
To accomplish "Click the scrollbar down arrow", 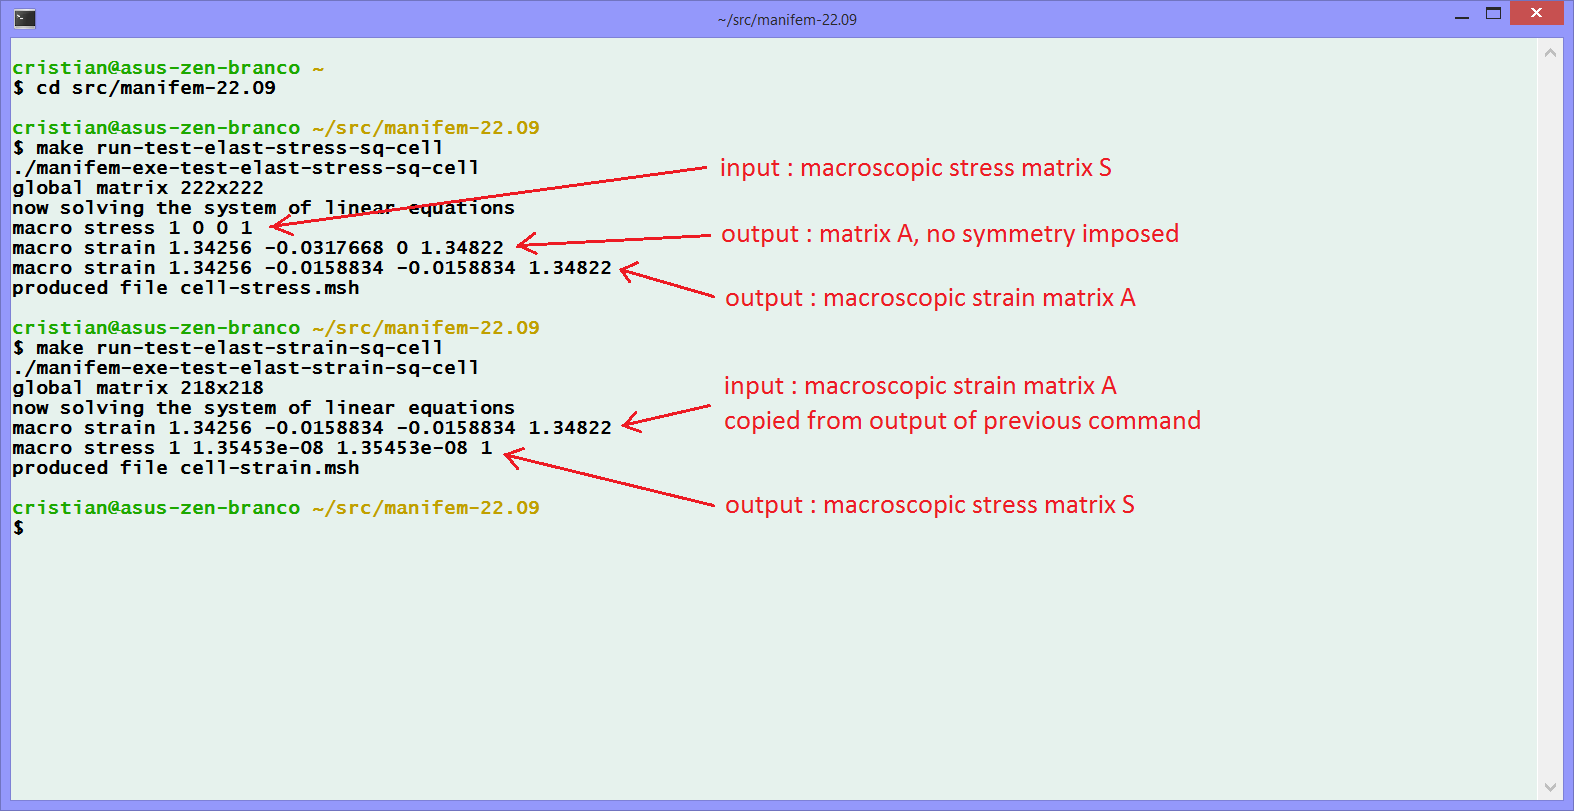I will click(1550, 787).
